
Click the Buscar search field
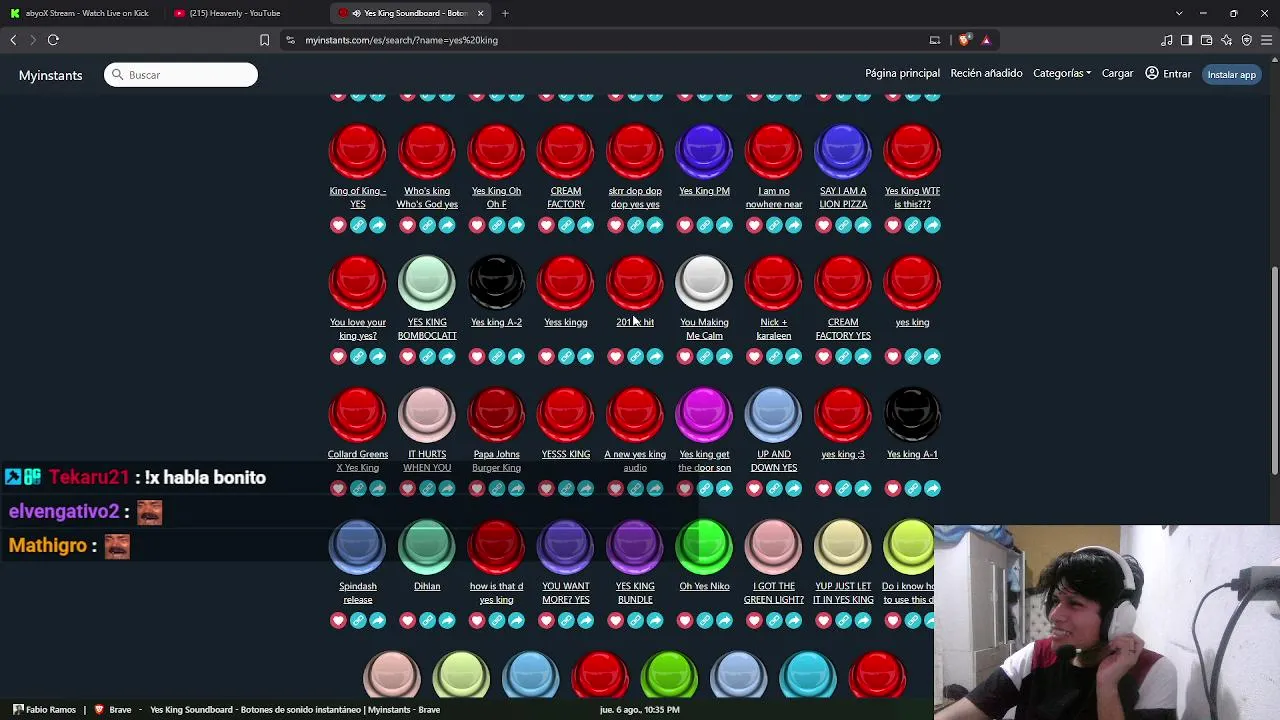(181, 75)
